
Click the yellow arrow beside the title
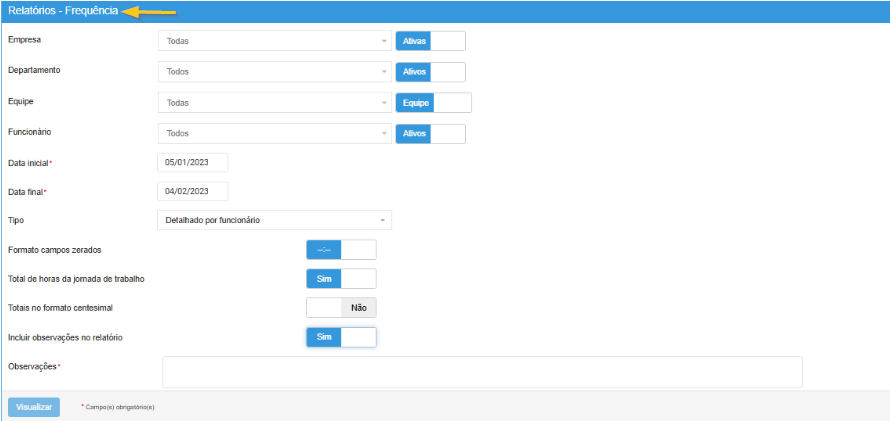149,12
